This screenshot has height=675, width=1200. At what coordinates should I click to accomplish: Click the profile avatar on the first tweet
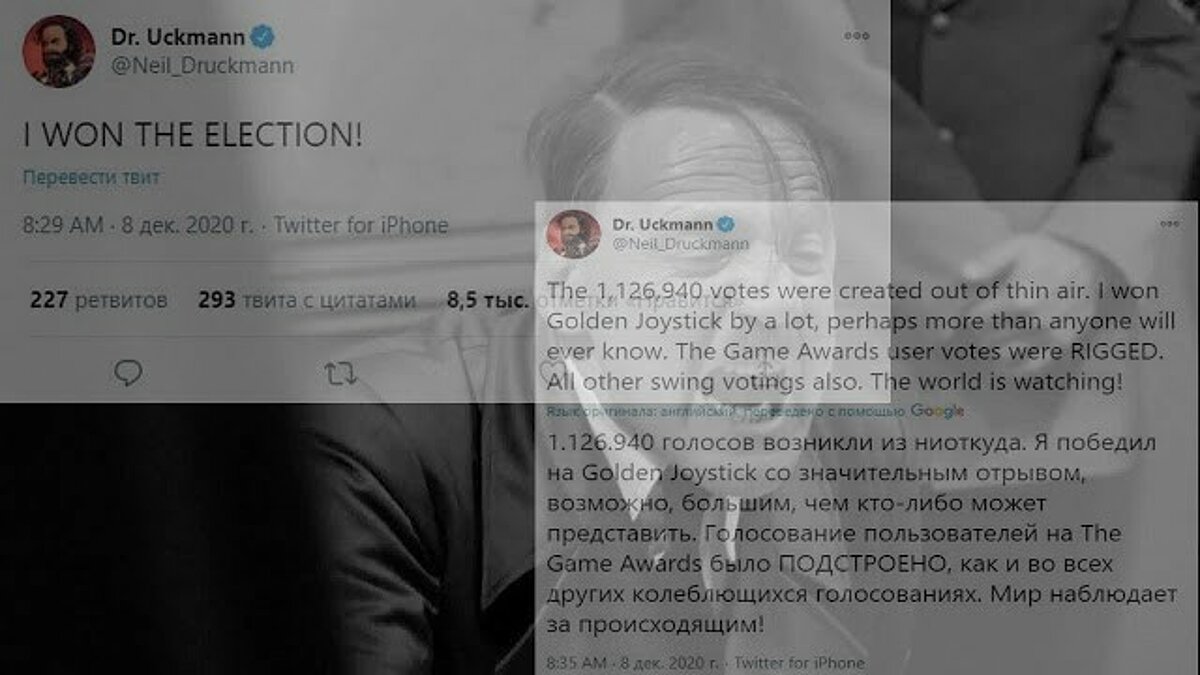[58, 51]
